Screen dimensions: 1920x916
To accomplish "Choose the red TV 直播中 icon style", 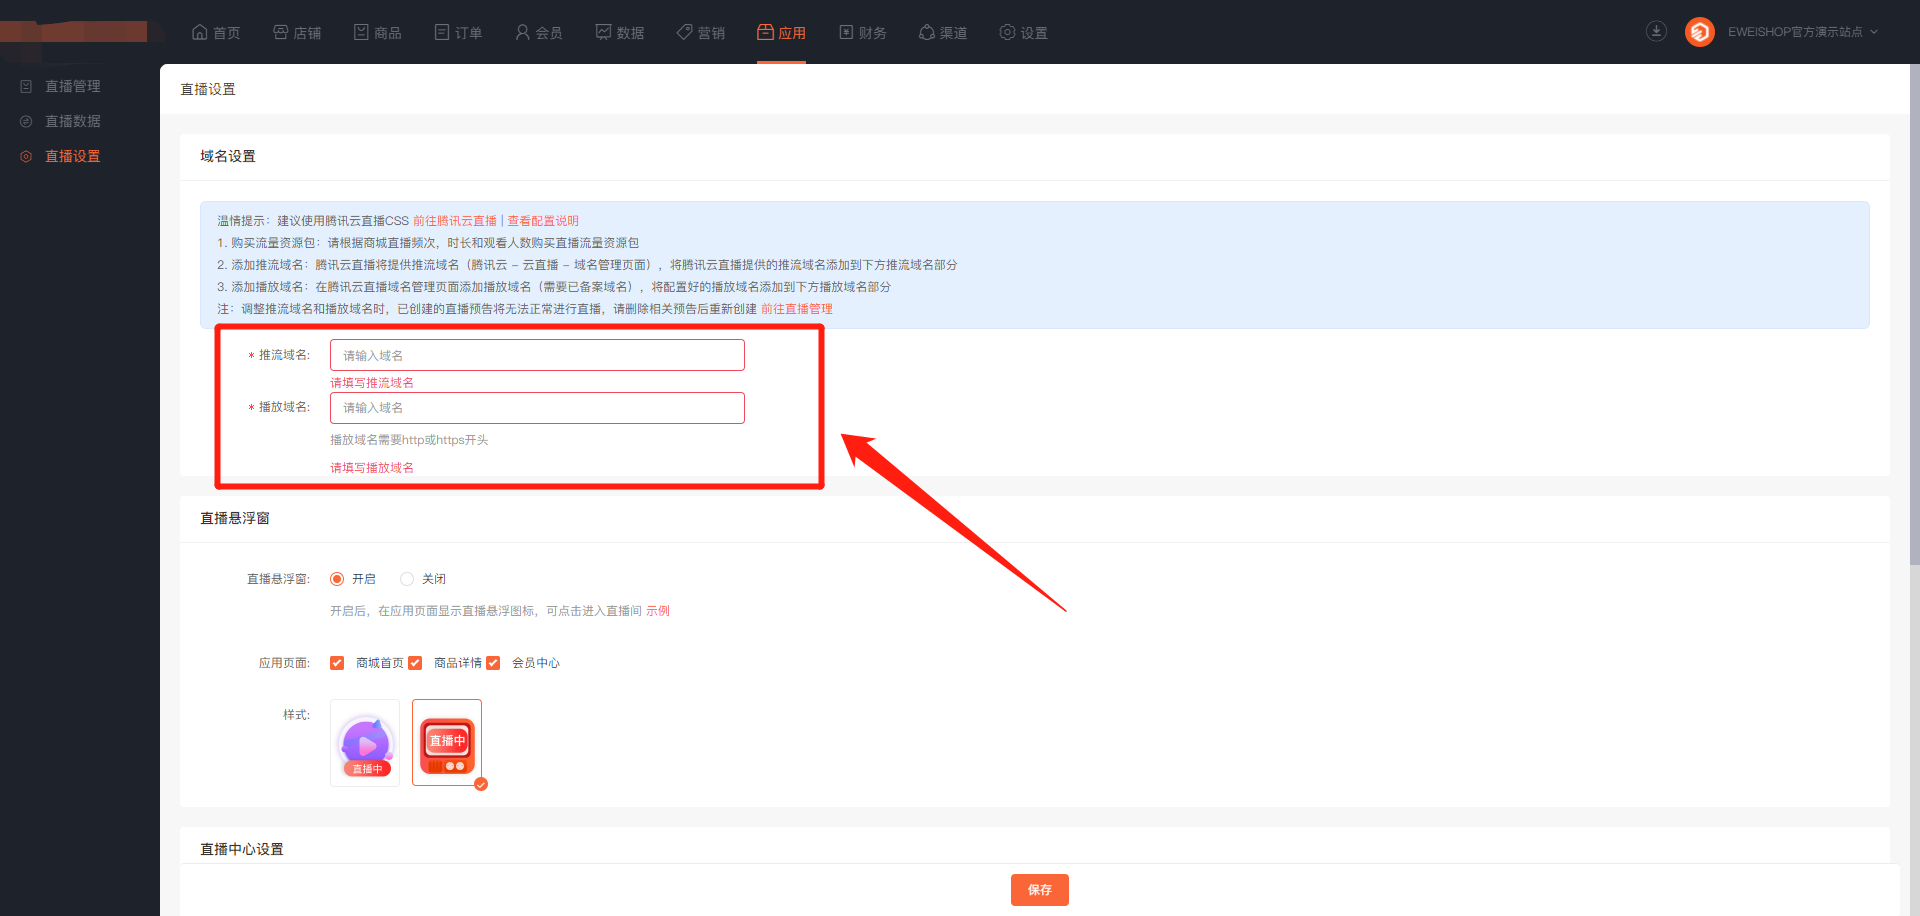I will click(447, 743).
